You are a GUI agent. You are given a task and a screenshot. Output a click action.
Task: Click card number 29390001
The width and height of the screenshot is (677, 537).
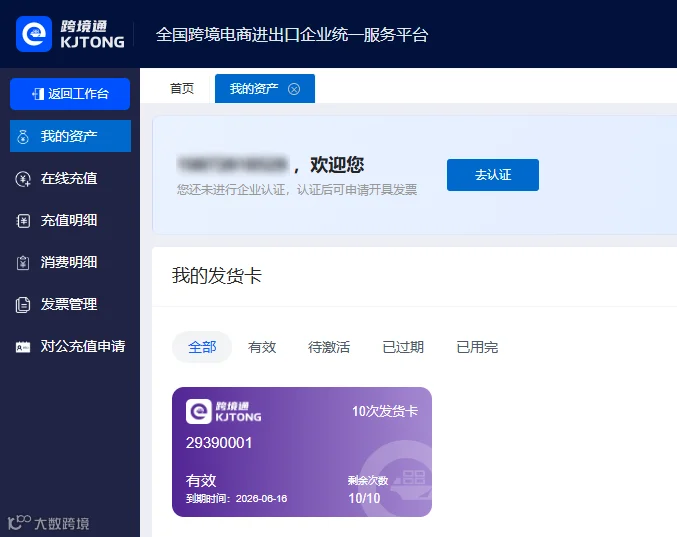click(219, 443)
